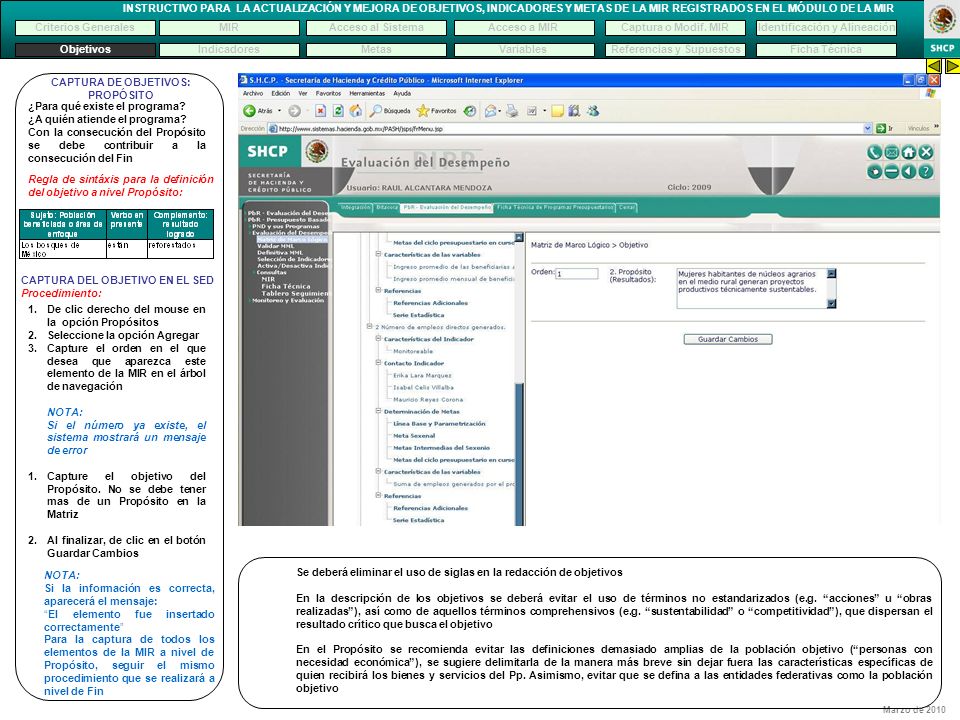Click the edit document icon in browser toolbar

531,111
